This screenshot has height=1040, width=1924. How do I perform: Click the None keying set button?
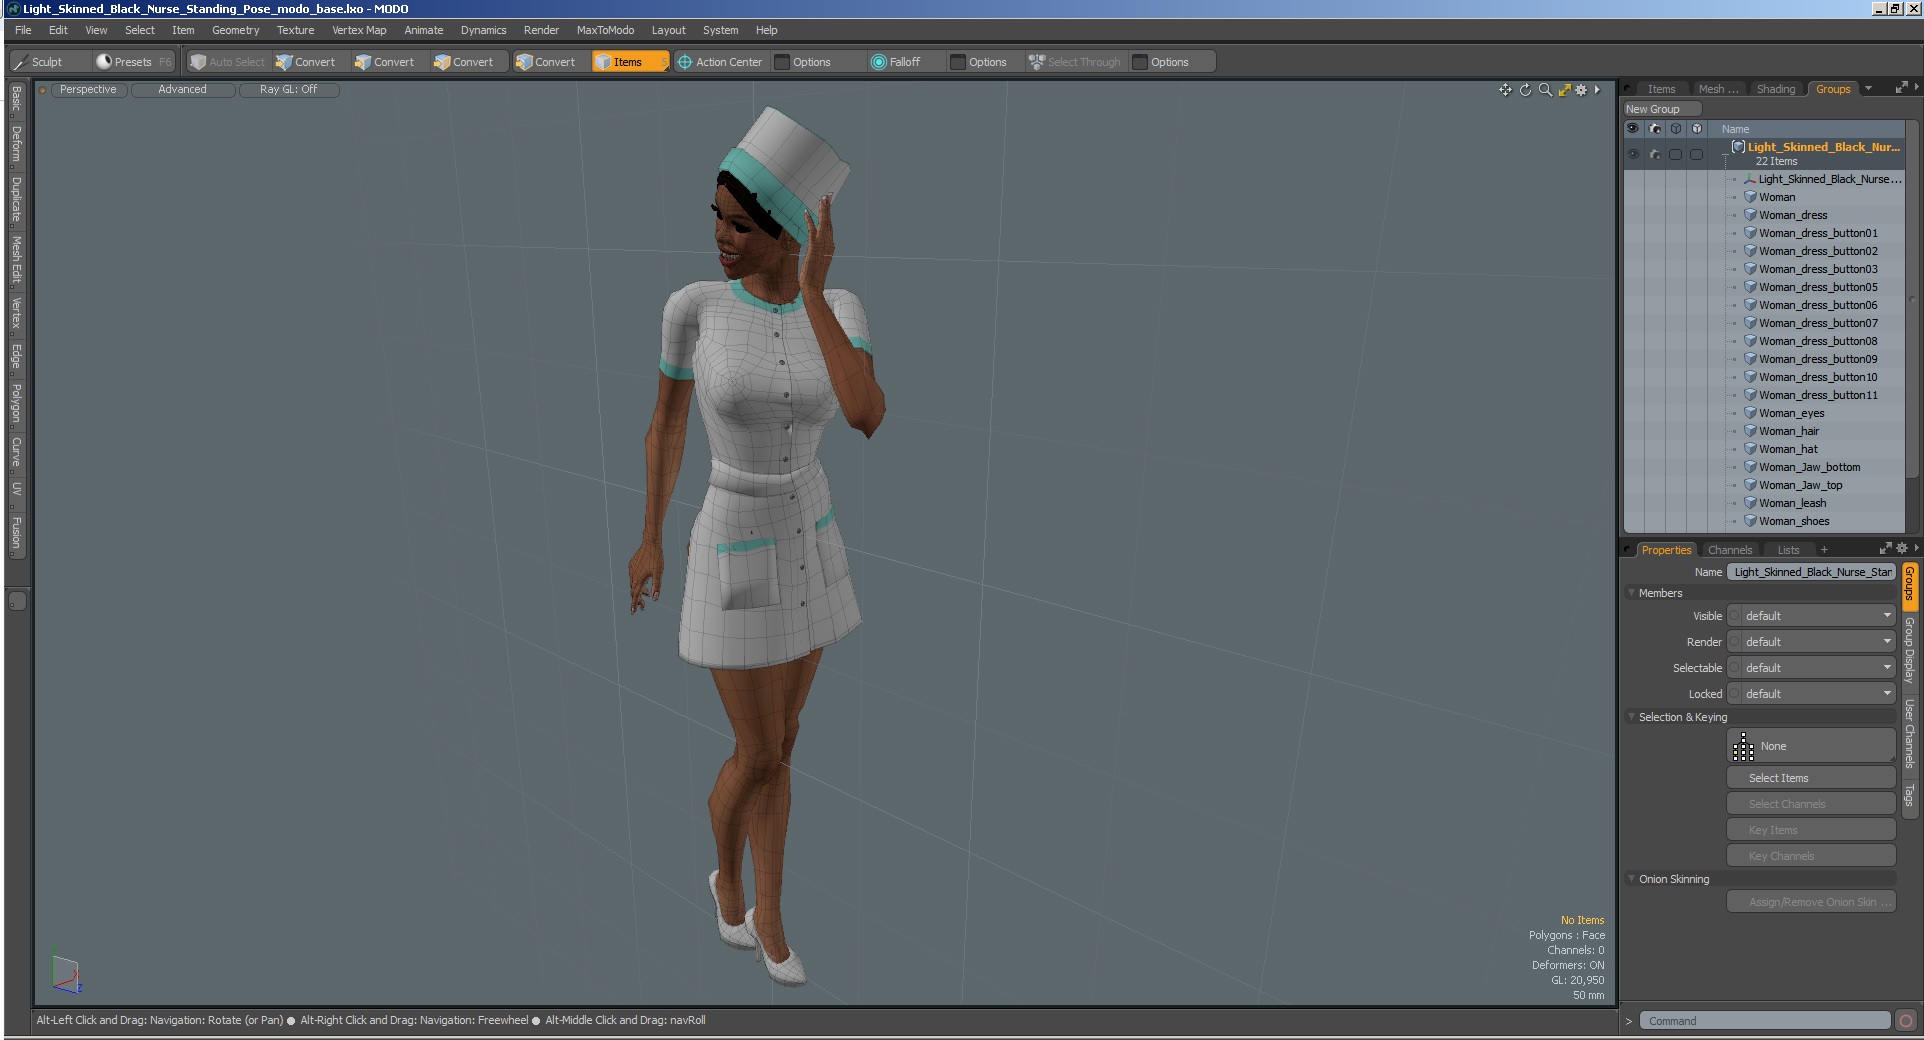point(1811,746)
